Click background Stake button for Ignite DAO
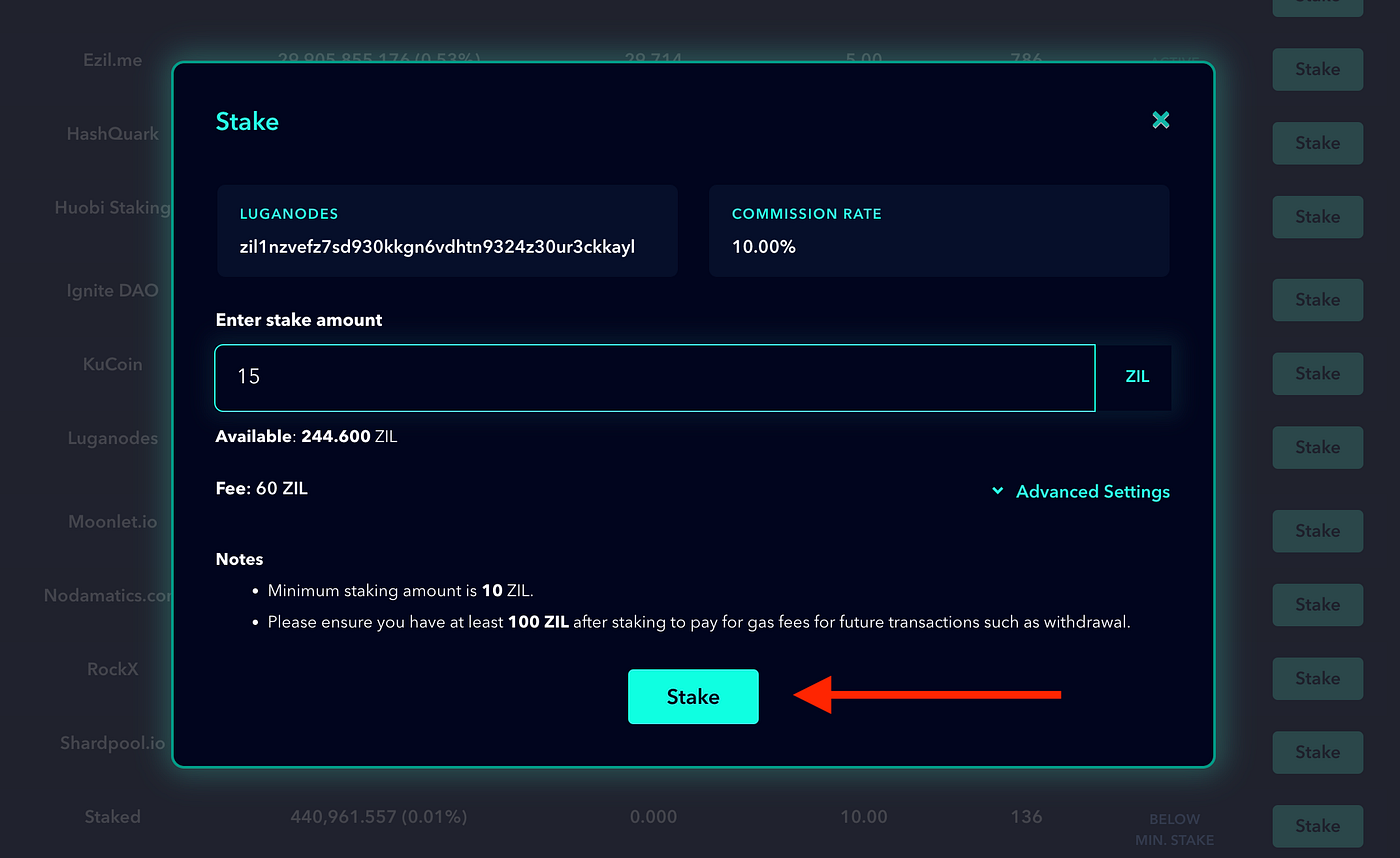Image resolution: width=1400 pixels, height=858 pixels. [x=1317, y=300]
